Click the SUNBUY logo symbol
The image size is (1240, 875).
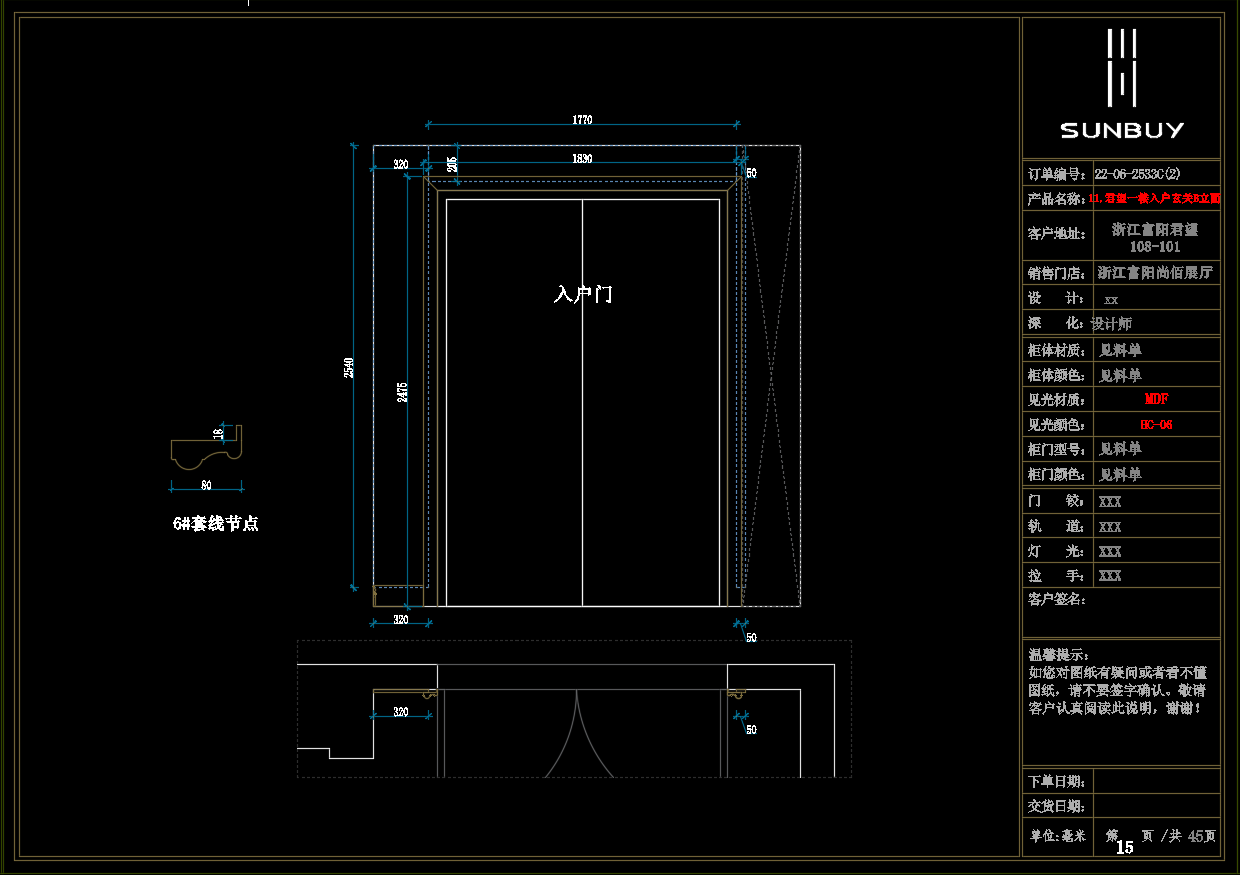point(1121,67)
